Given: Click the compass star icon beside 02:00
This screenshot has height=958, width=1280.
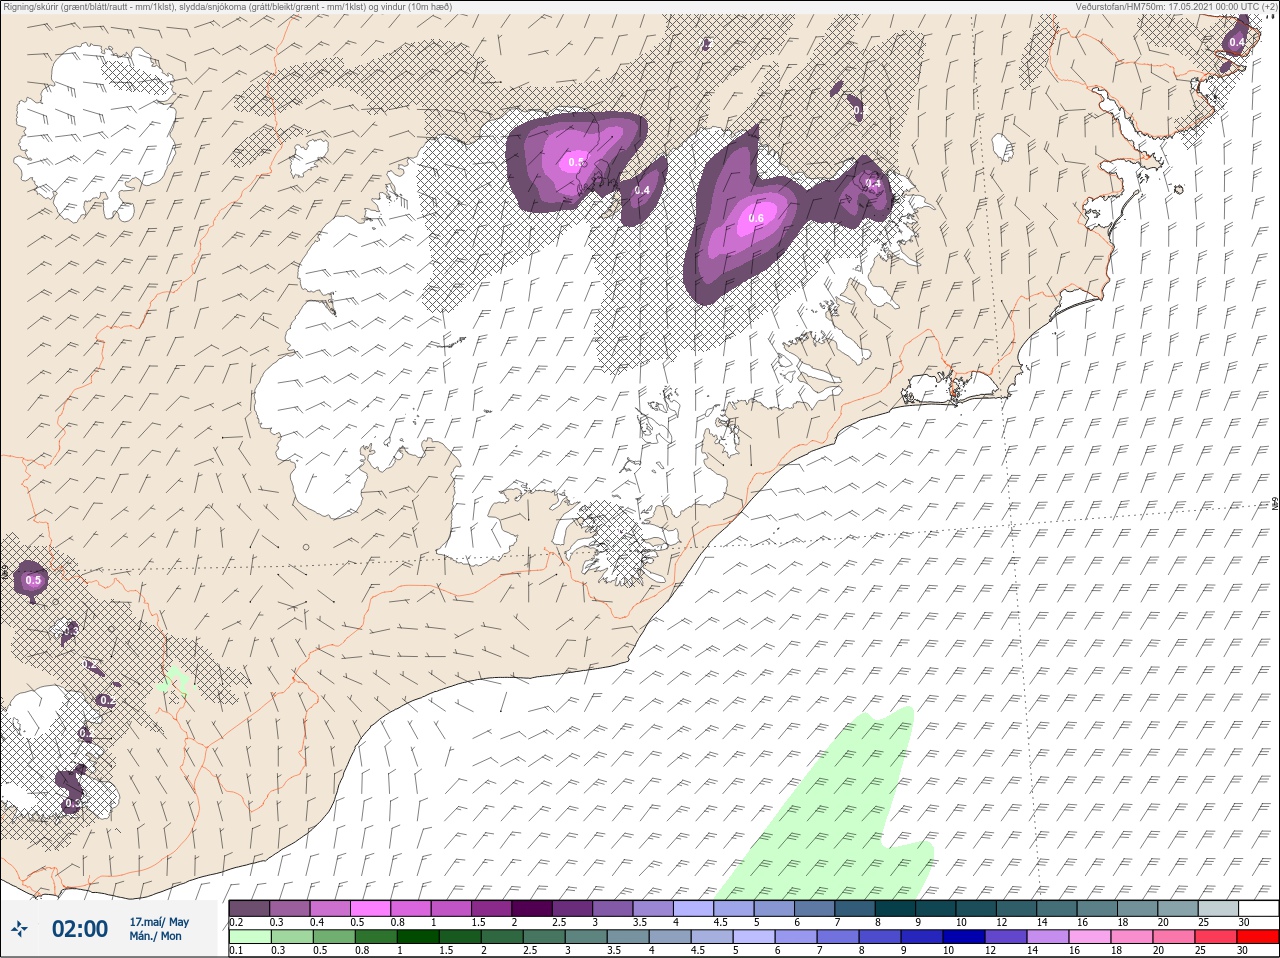Looking at the screenshot, I should click(20, 929).
